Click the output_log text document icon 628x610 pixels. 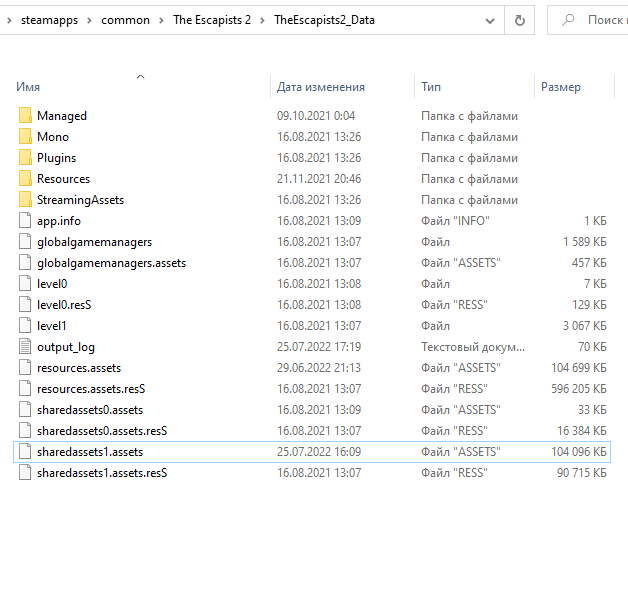pos(25,347)
